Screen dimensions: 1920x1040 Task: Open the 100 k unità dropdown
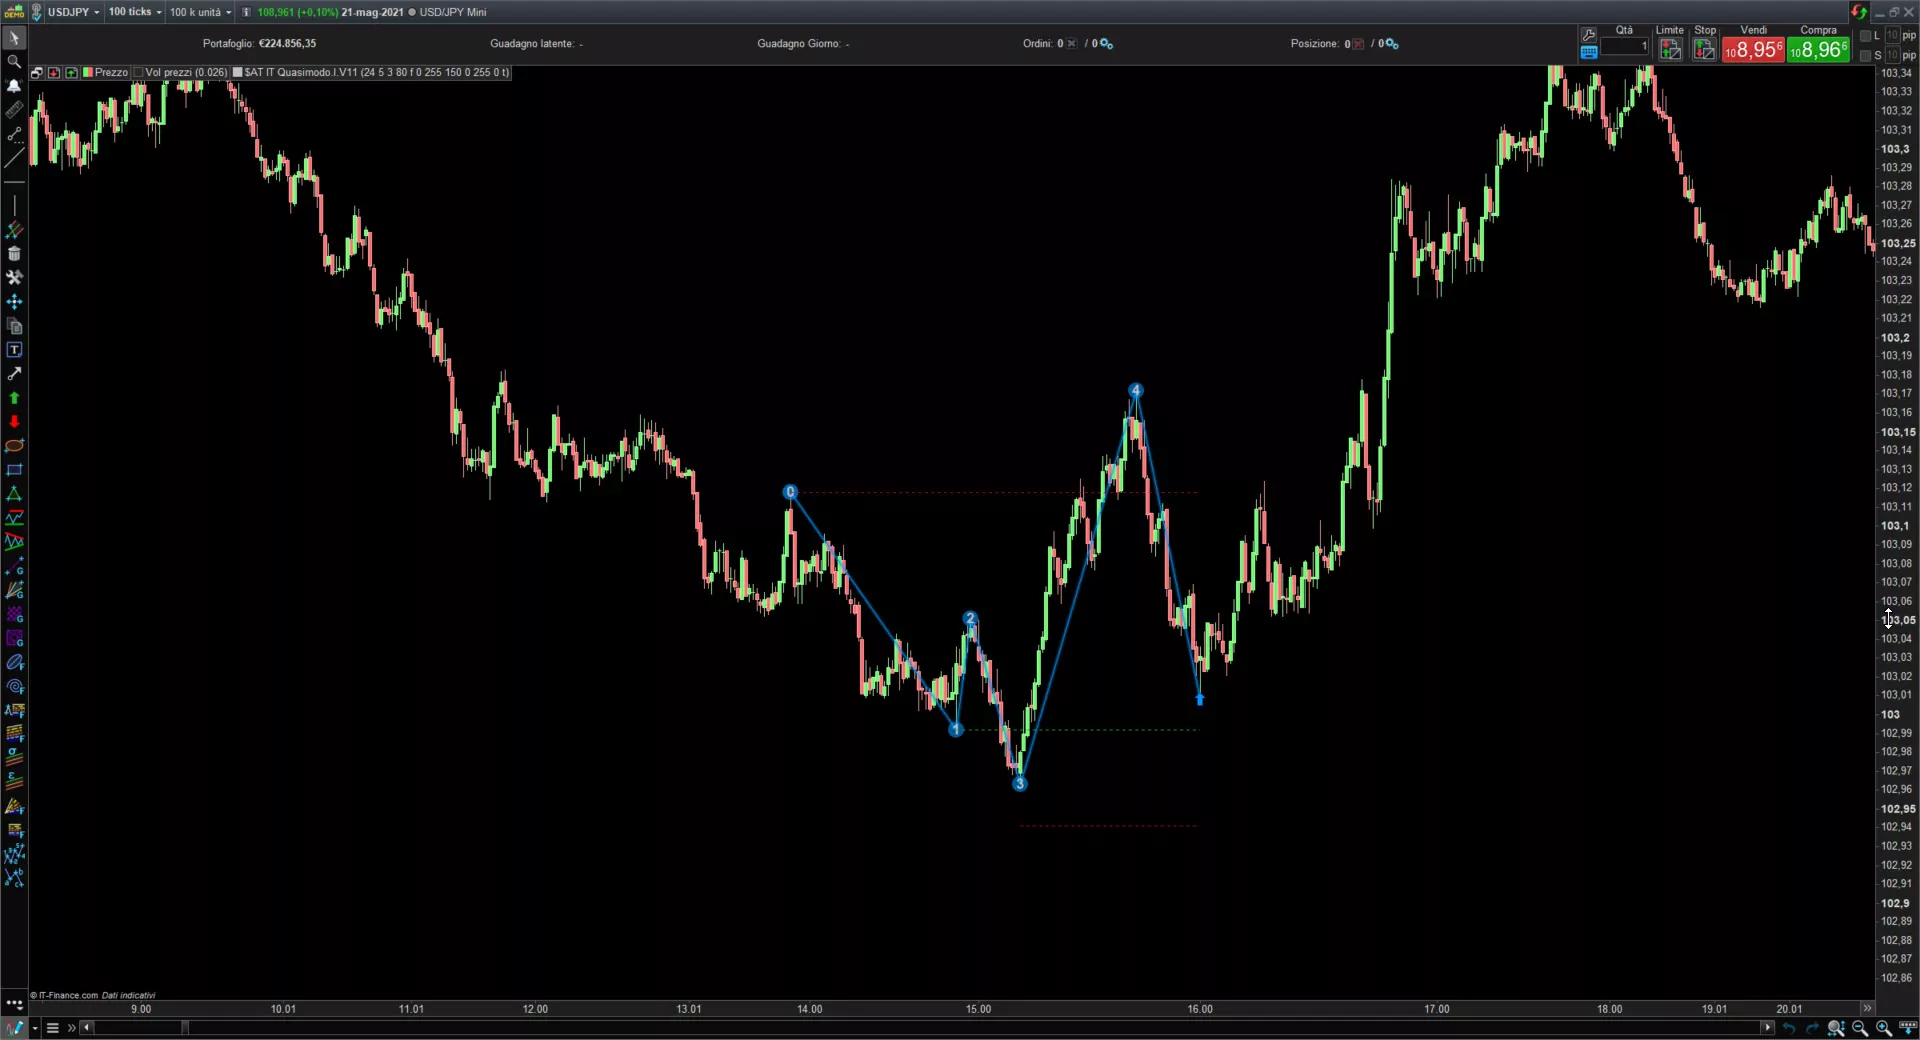click(200, 12)
